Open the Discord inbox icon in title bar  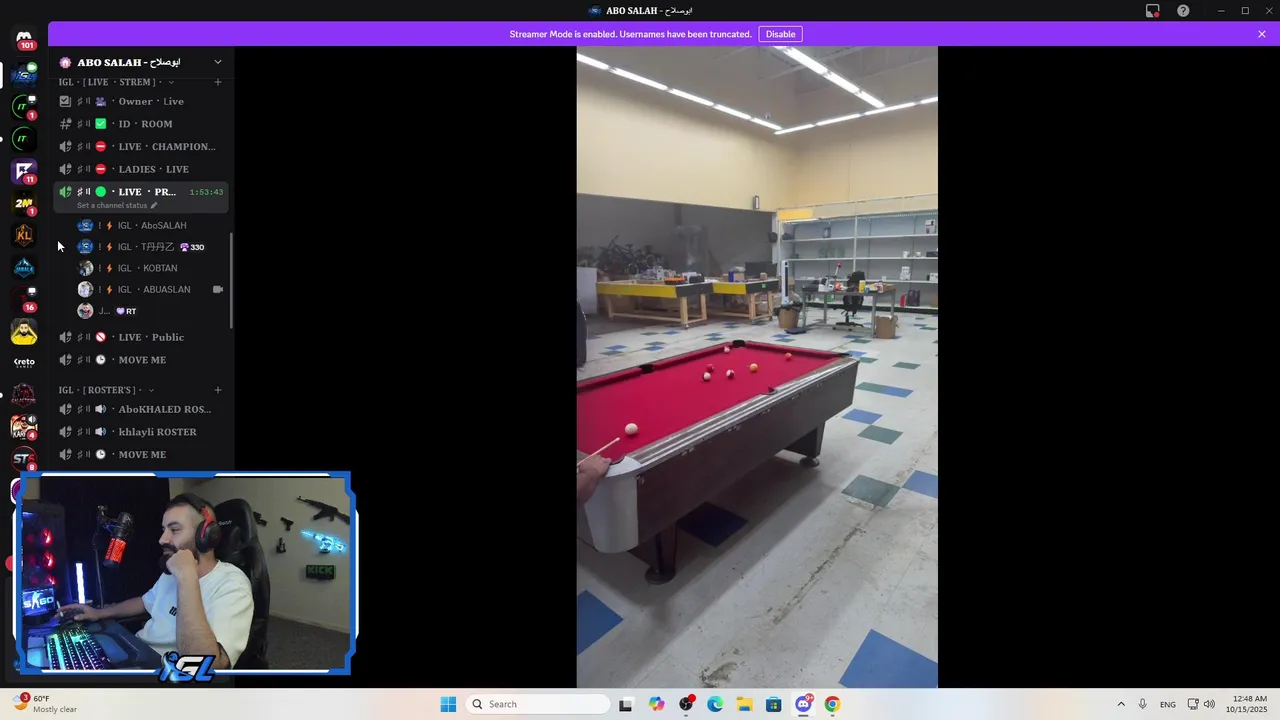(1153, 11)
